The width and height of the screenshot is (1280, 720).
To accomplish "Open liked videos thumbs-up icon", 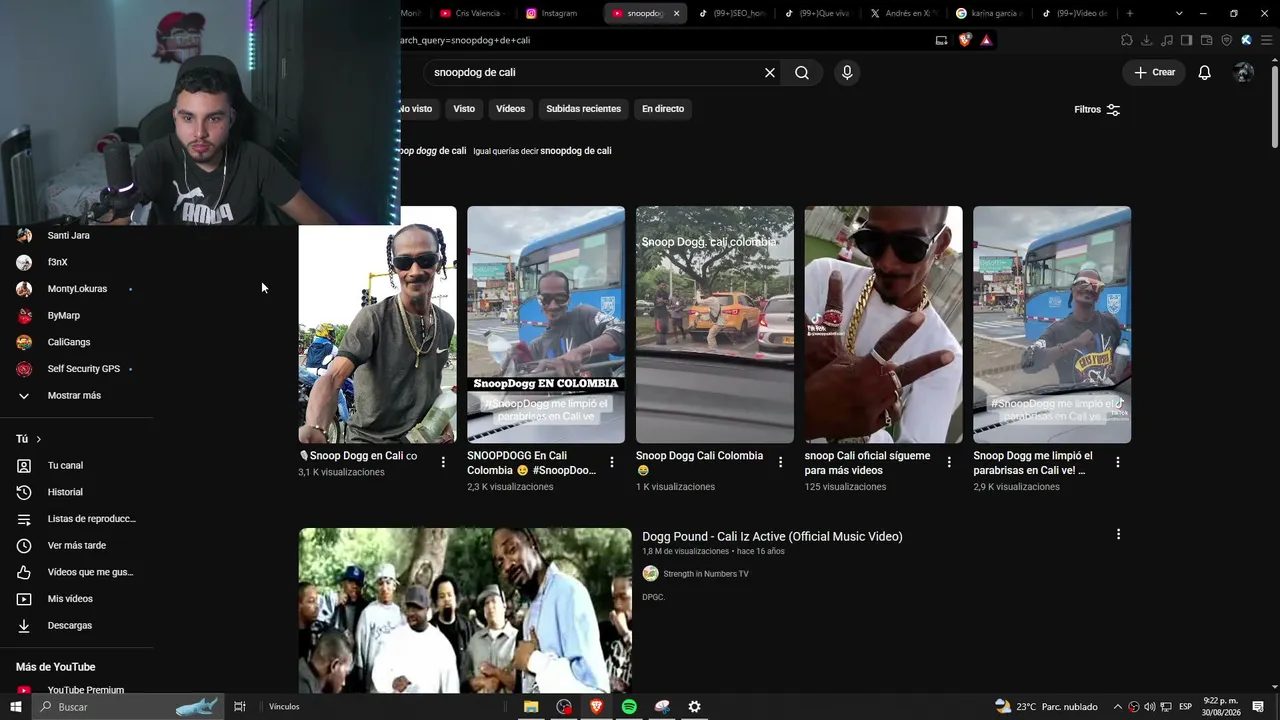I will point(24,572).
